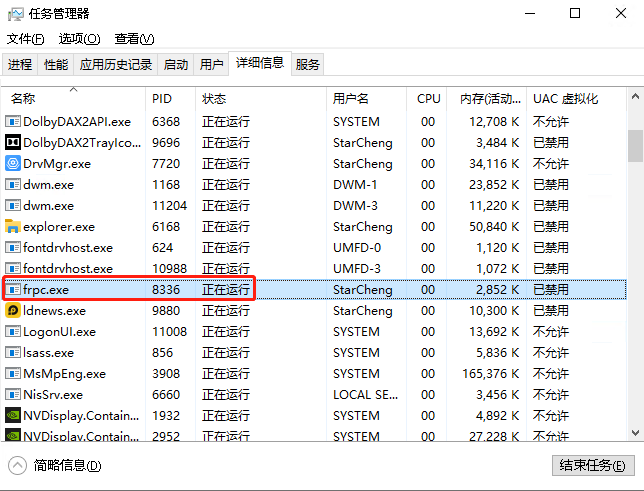Close the Task Manager window
This screenshot has height=491, width=644.
point(621,14)
